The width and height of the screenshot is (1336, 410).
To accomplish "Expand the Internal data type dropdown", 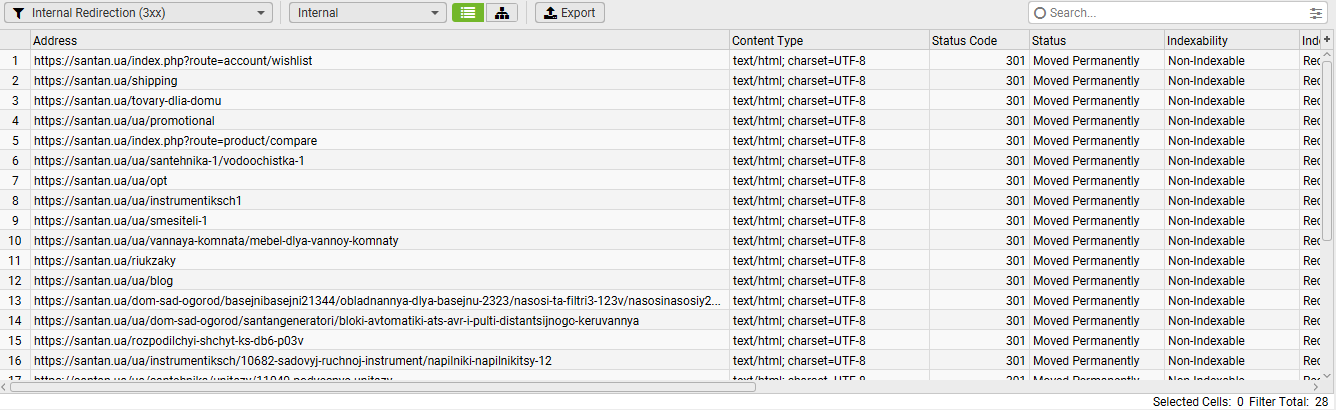I will click(367, 13).
